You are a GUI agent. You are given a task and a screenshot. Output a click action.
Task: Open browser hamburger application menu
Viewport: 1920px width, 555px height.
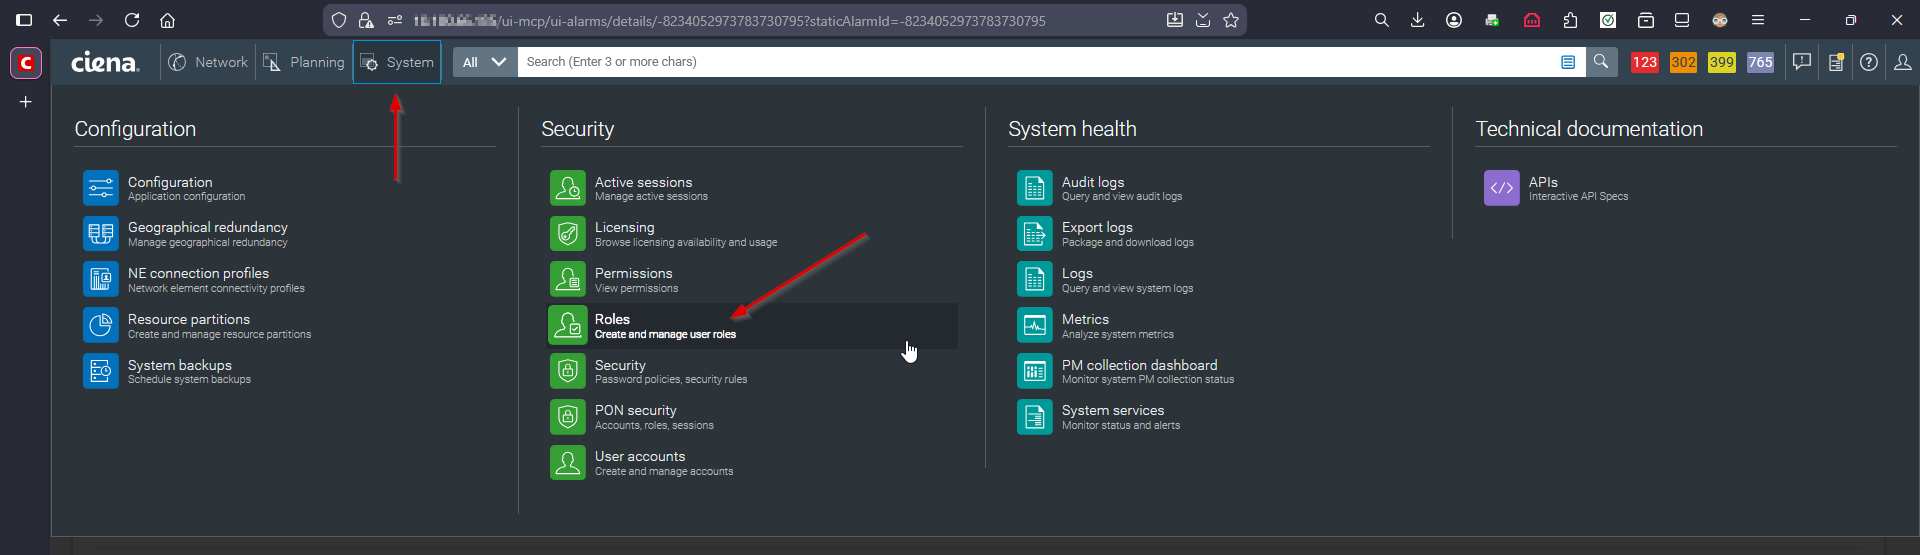tap(1757, 20)
